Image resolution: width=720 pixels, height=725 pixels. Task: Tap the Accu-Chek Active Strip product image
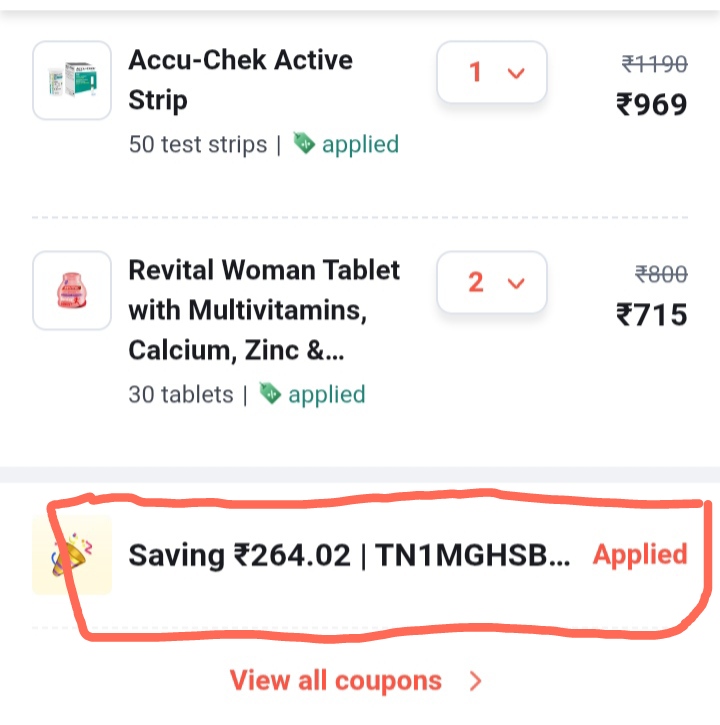tap(72, 80)
